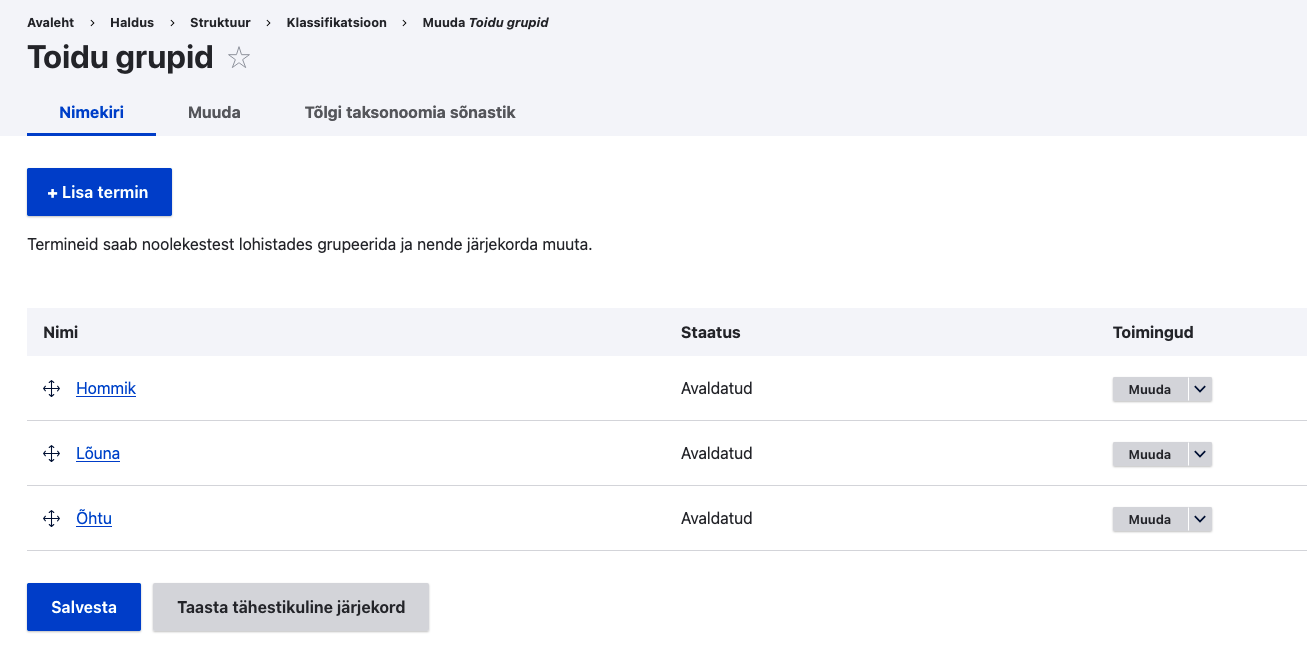Select the Tõlgi taksonoomia sõnastik tab
Screen dimensions: 1307x661
410,112
